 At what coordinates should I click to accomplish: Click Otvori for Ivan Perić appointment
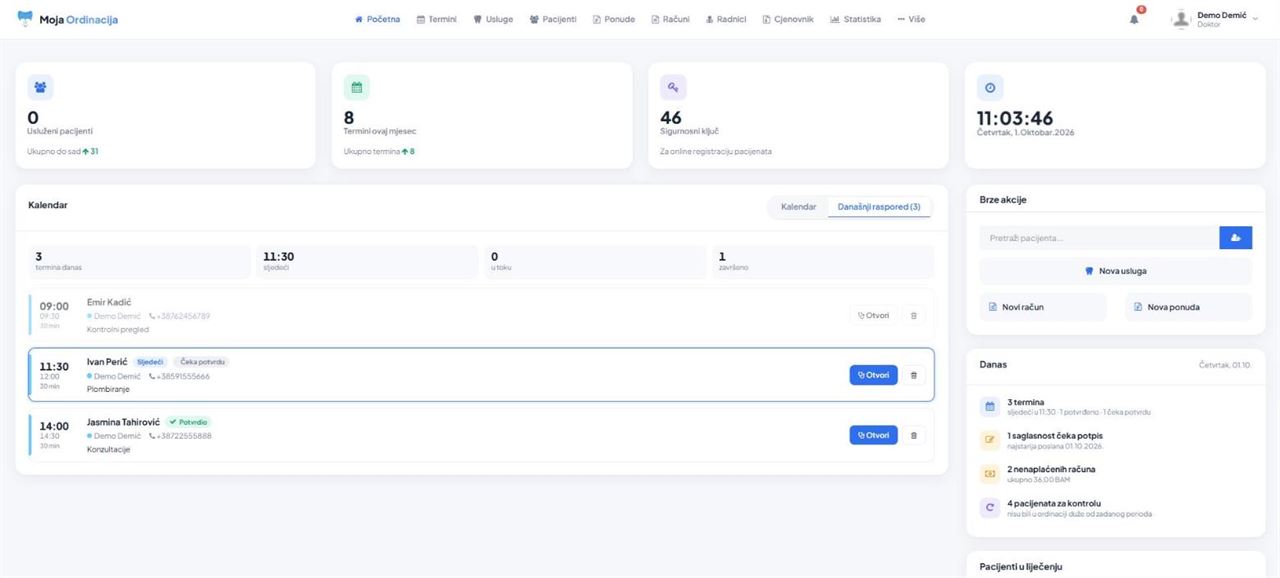coord(873,375)
